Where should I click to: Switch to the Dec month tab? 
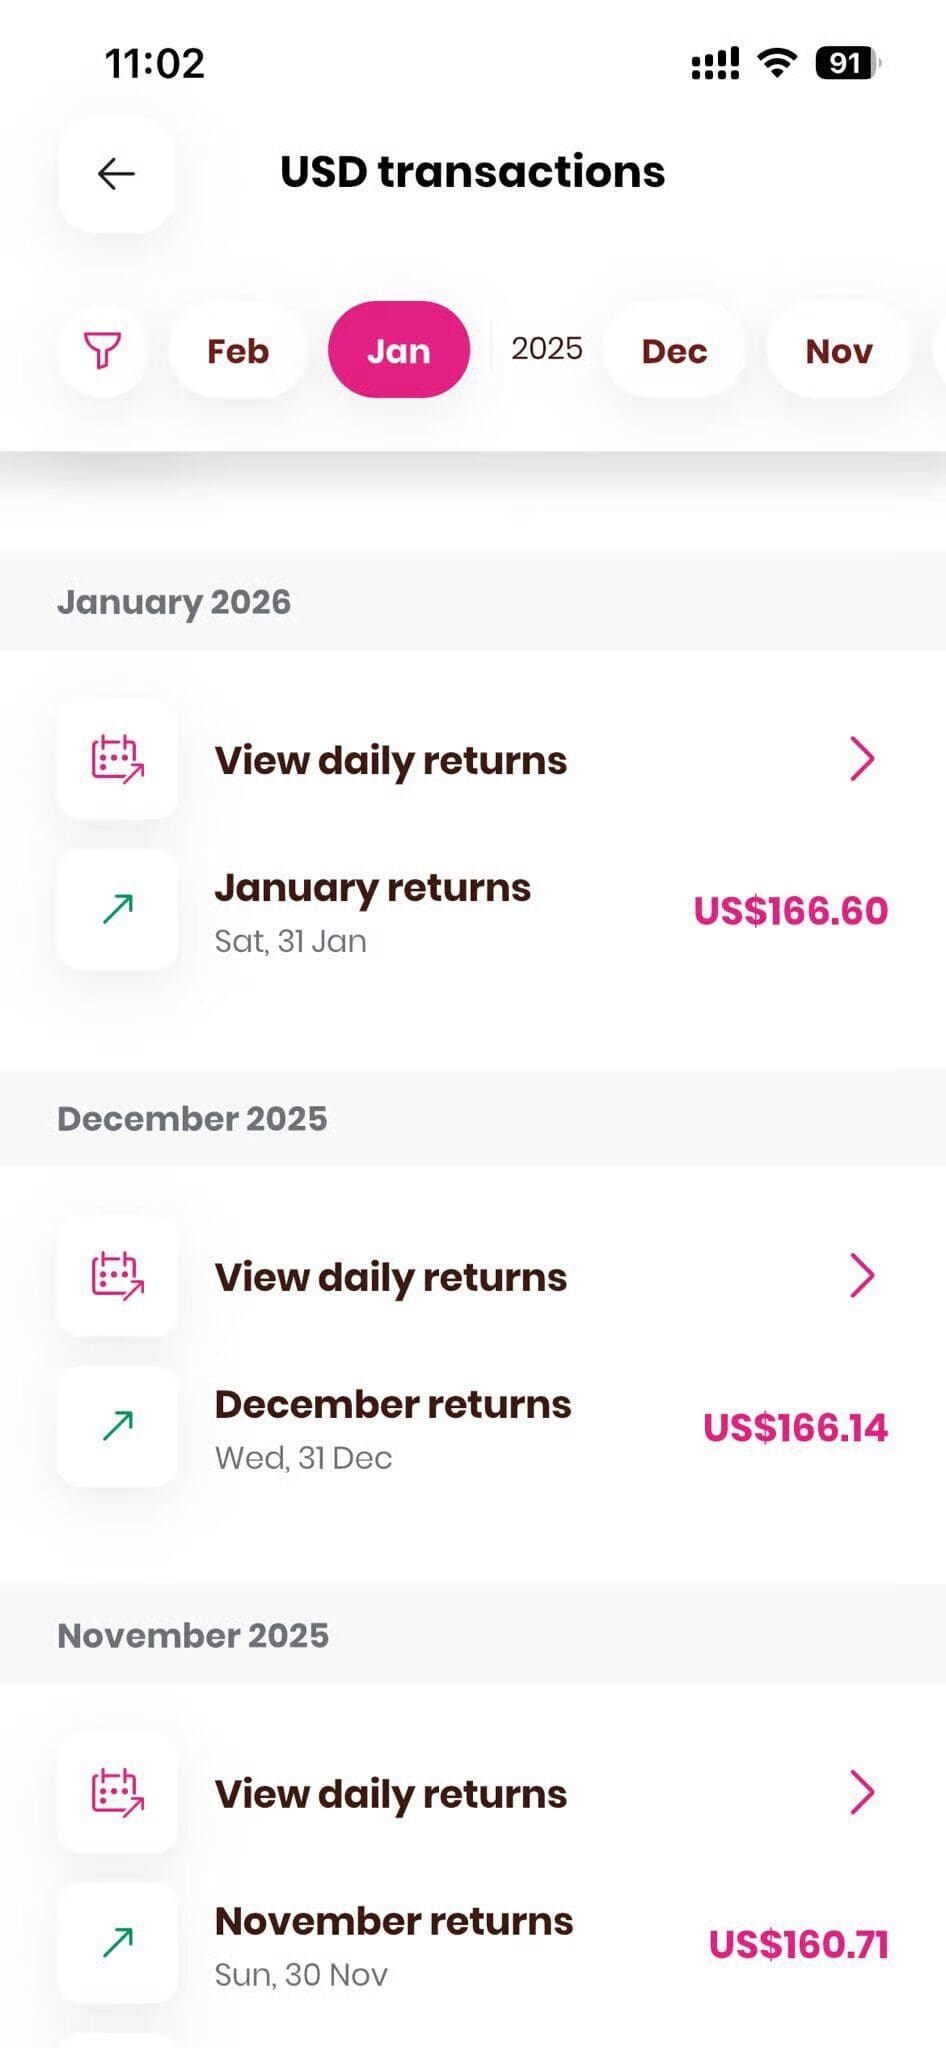[x=674, y=351]
